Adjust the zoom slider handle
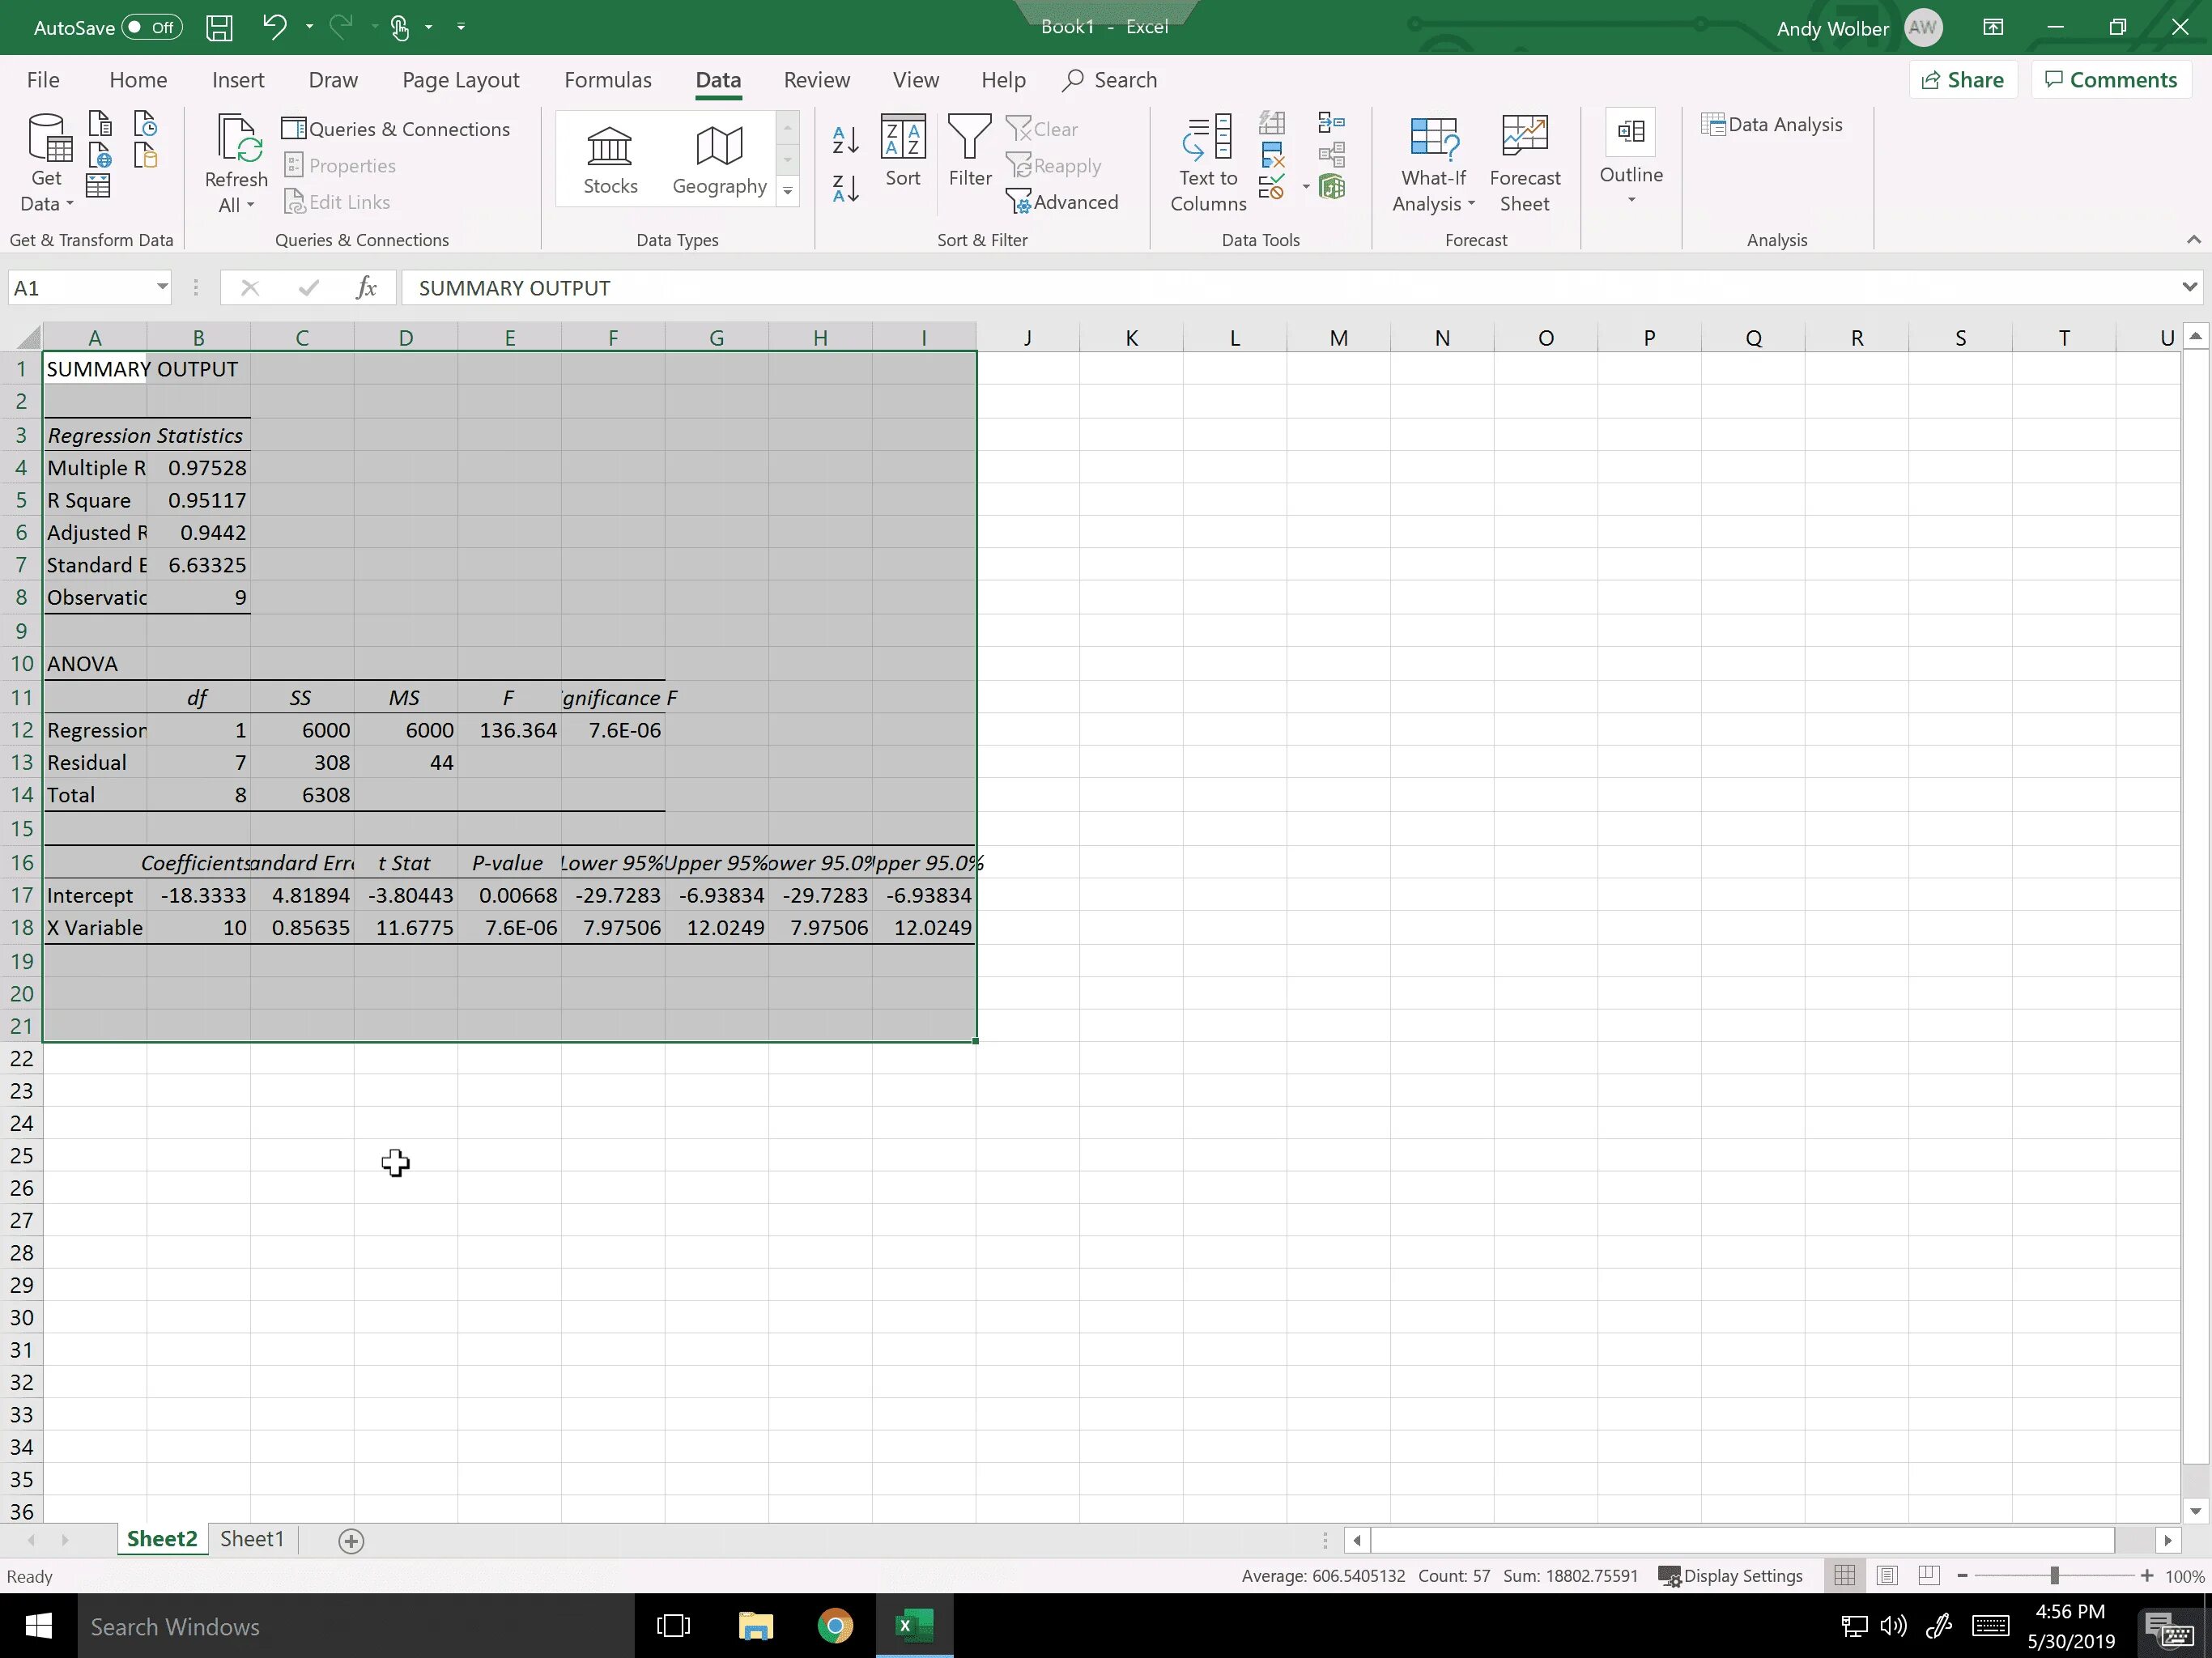The image size is (2212, 1658). pyautogui.click(x=2054, y=1576)
